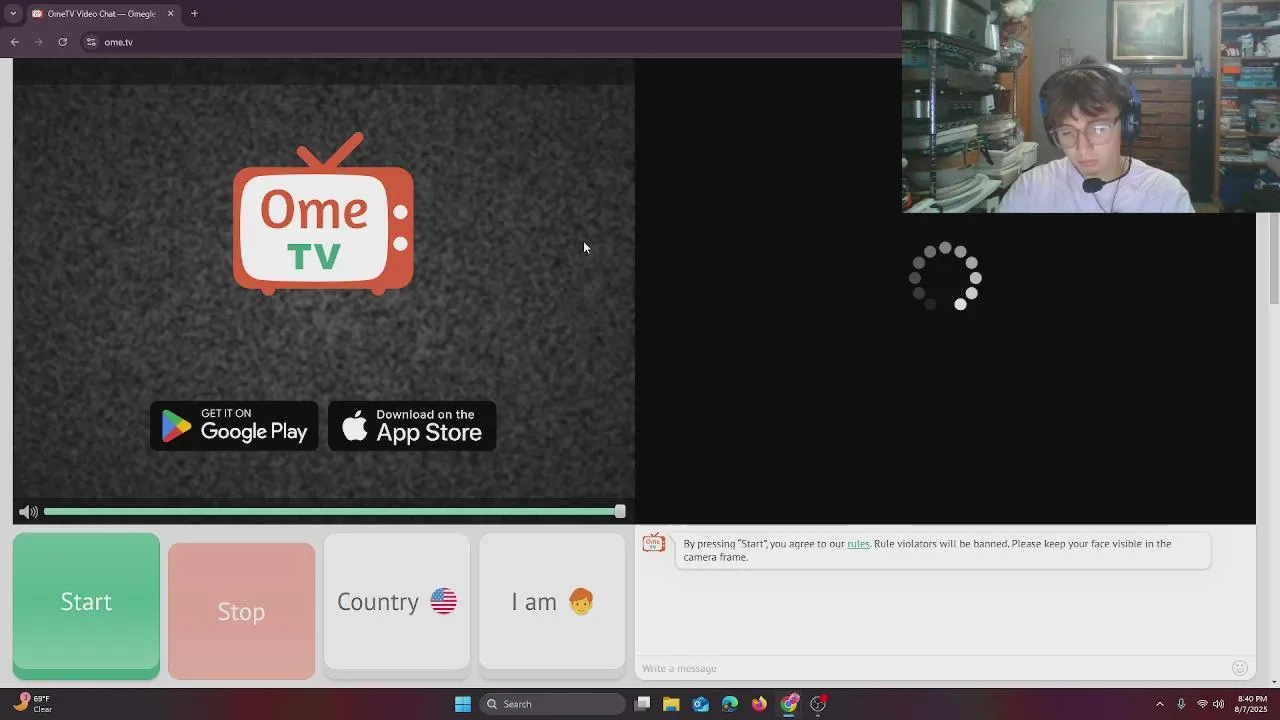The image size is (1280, 720).
Task: Open Outlook from the taskbar
Action: [x=701, y=704]
